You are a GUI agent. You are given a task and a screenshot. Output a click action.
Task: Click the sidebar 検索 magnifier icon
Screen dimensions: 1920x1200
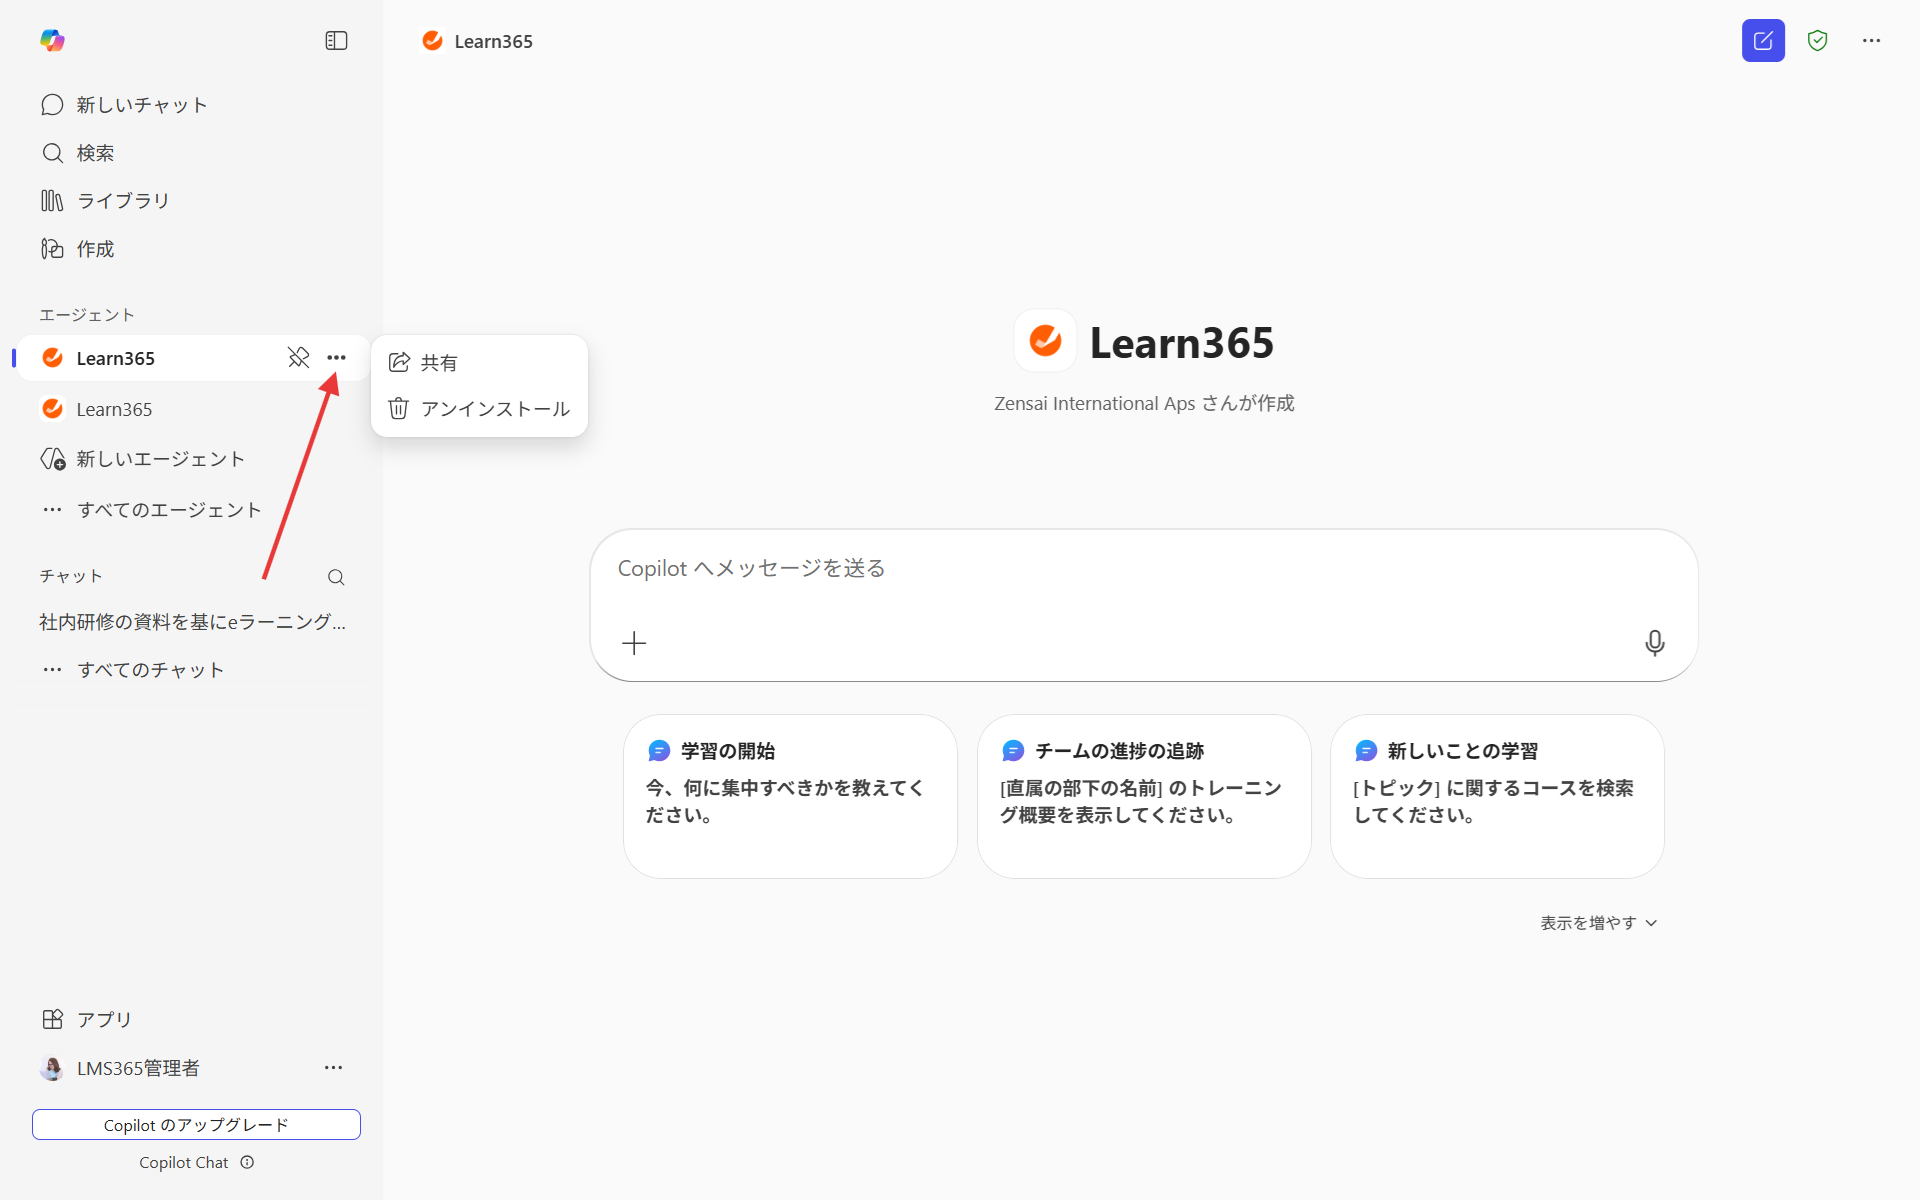52,153
